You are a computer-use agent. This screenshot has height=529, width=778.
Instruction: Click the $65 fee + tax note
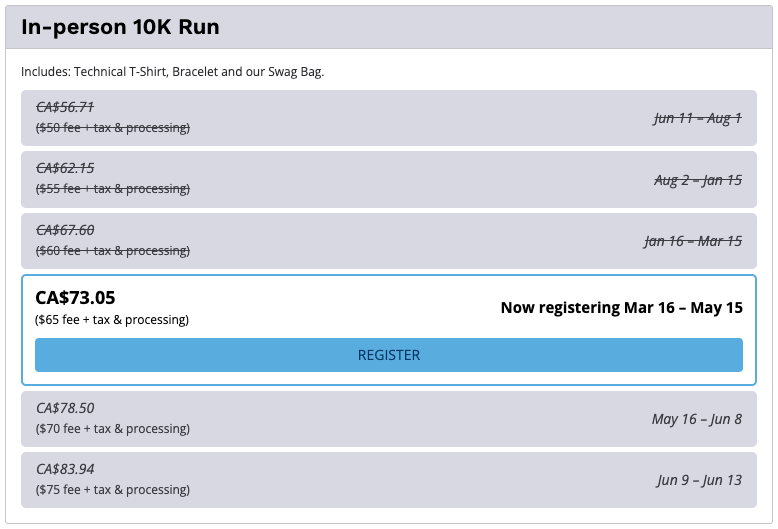(x=113, y=320)
